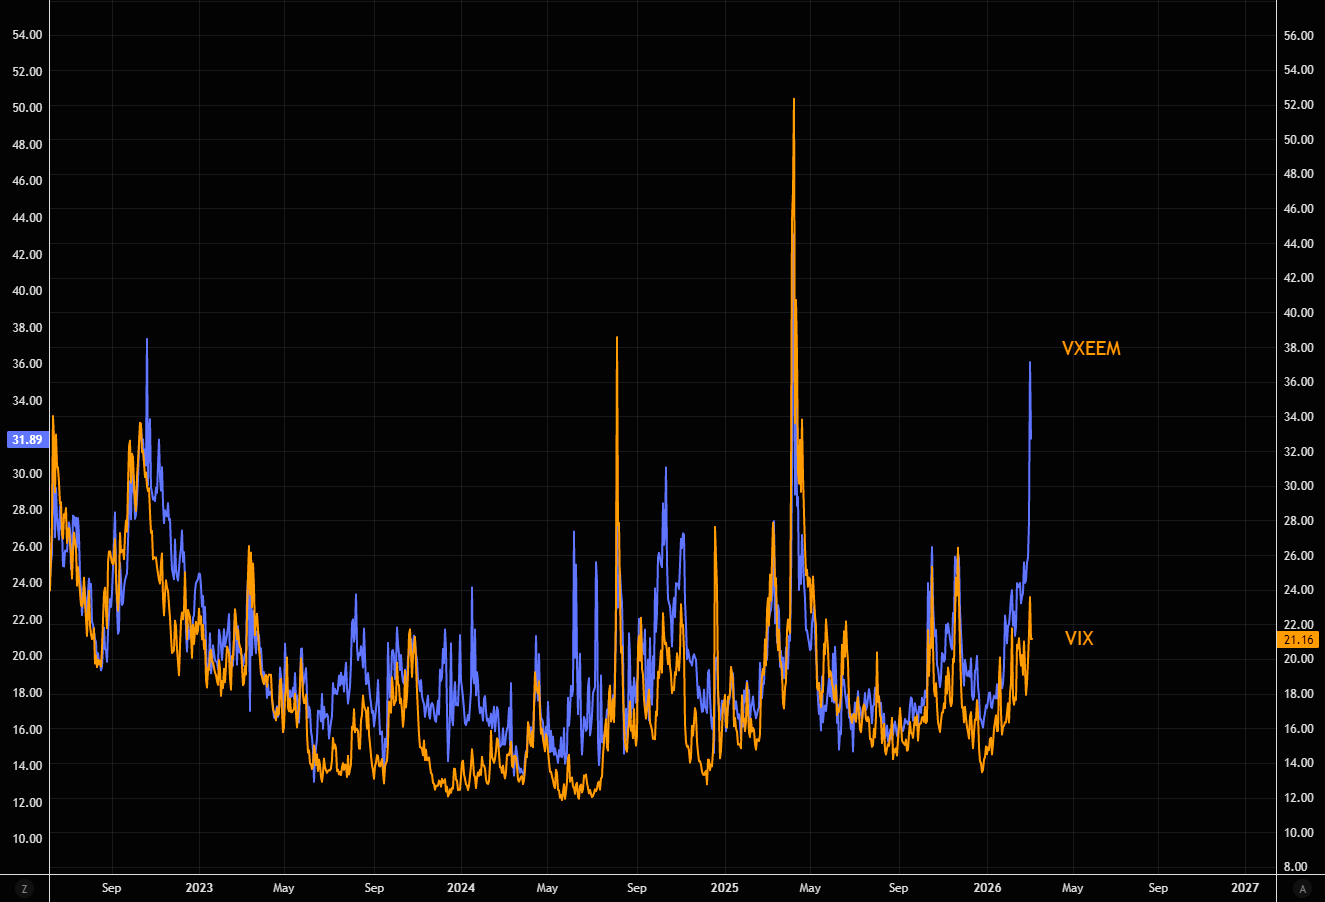Click 10.00 on the left price scale
This screenshot has width=1325, height=902.
(x=27, y=839)
